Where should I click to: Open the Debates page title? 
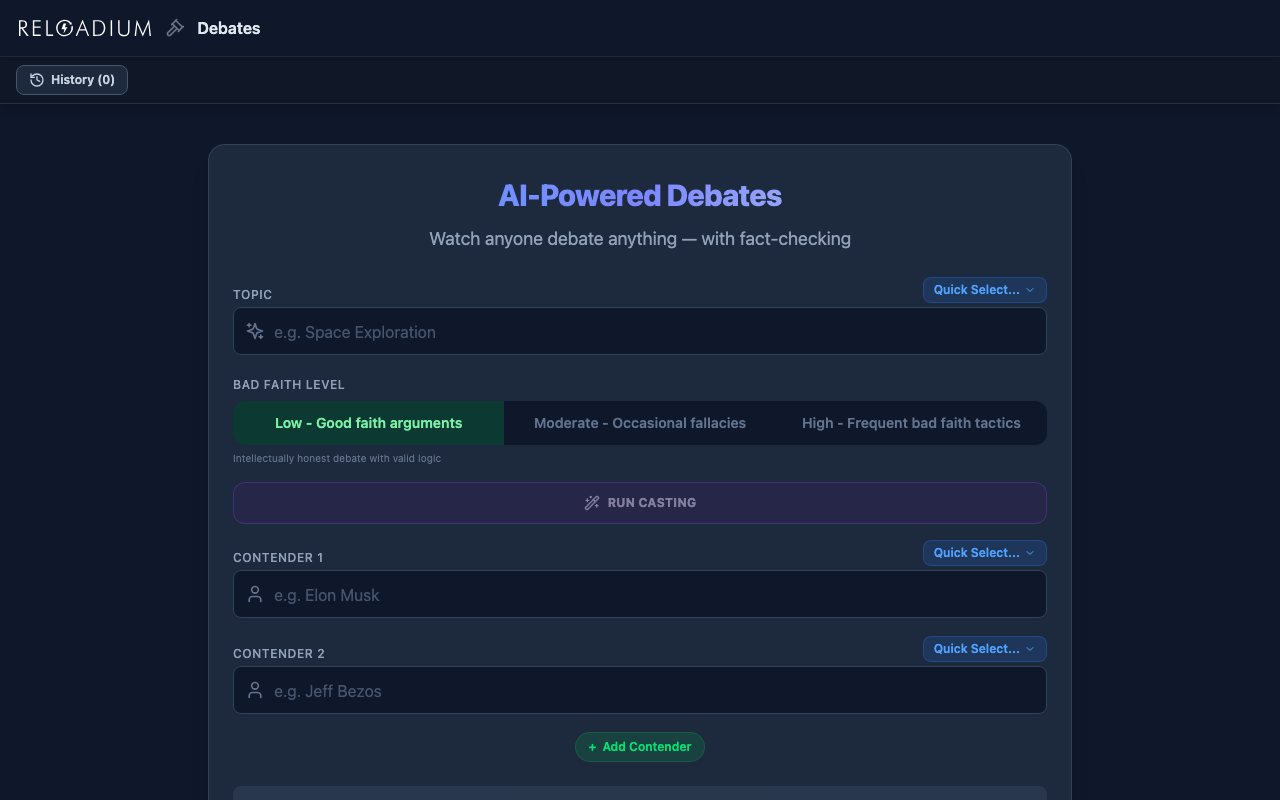(228, 28)
